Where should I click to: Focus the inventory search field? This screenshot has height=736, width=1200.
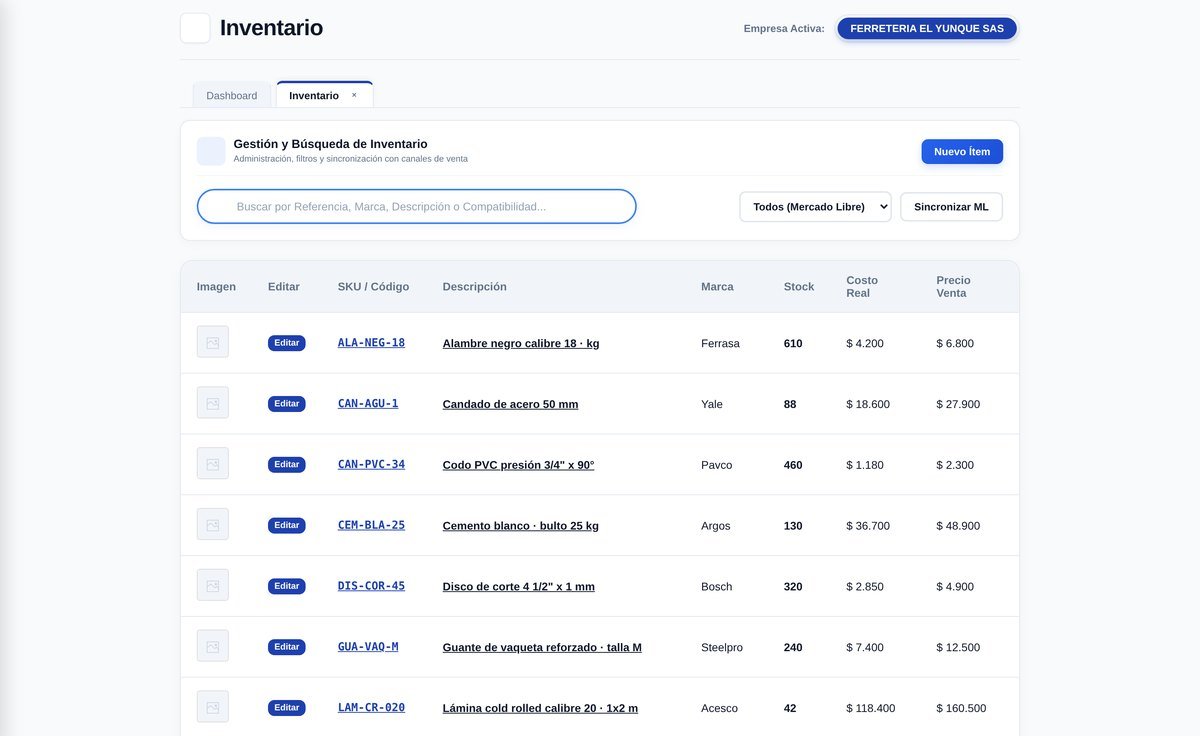(x=417, y=207)
